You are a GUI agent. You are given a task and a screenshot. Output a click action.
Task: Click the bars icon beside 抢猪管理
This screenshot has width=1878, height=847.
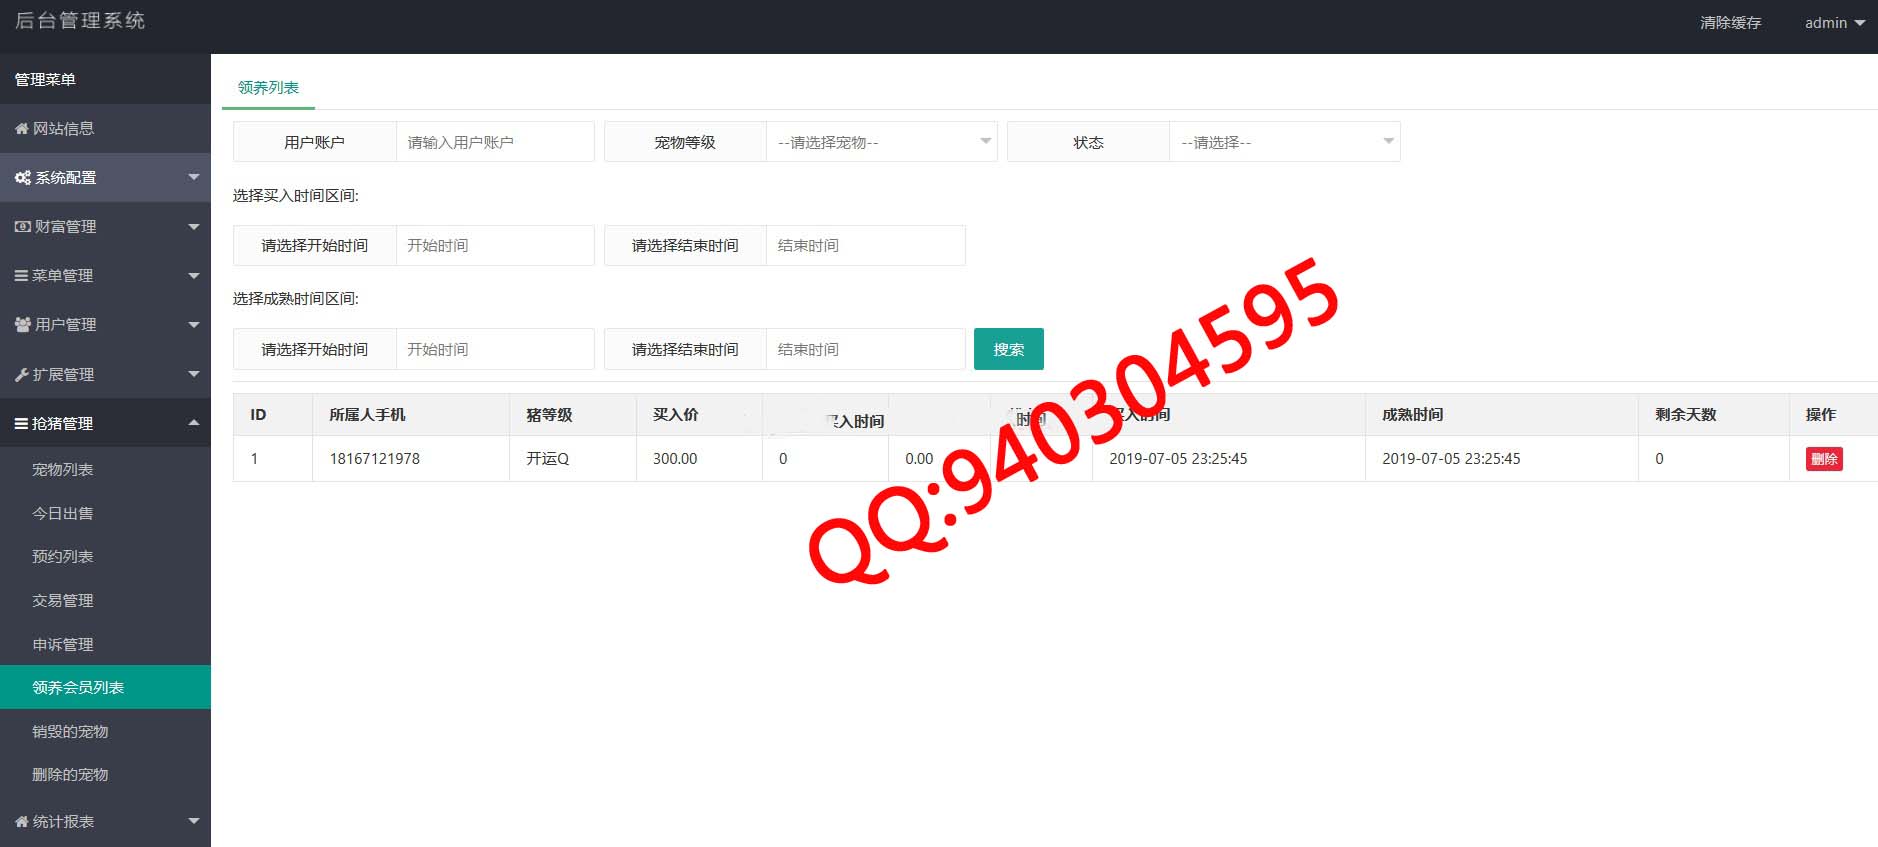[21, 424]
